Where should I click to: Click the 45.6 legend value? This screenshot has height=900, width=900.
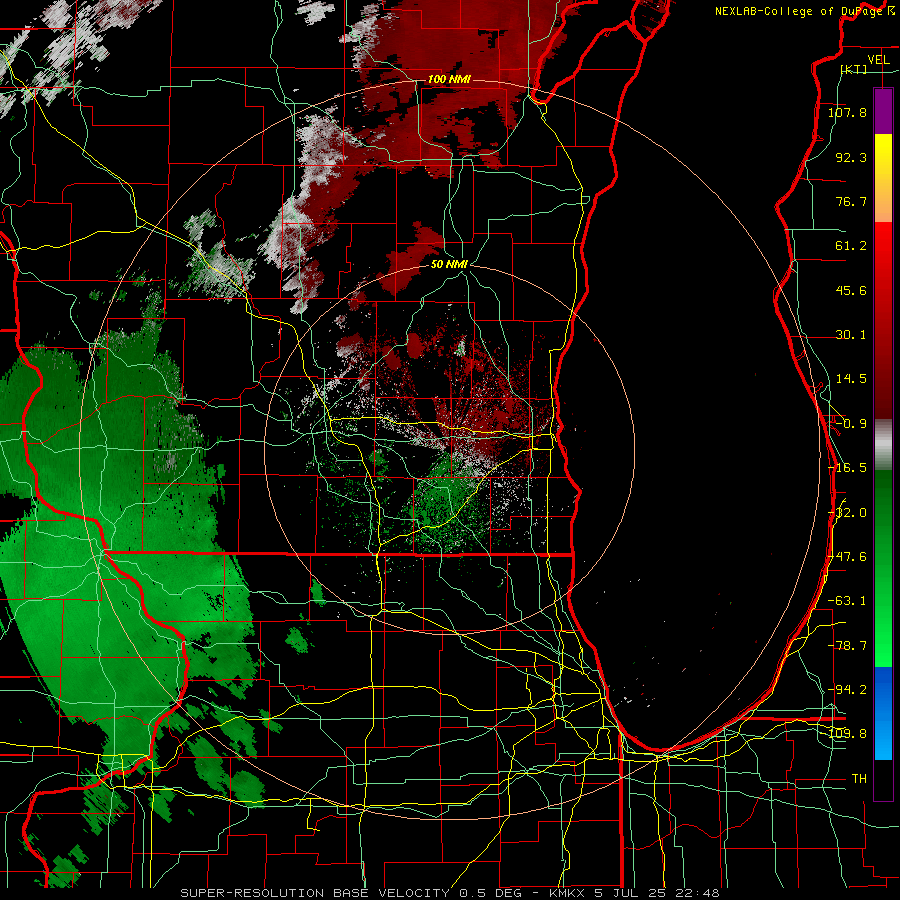click(851, 290)
